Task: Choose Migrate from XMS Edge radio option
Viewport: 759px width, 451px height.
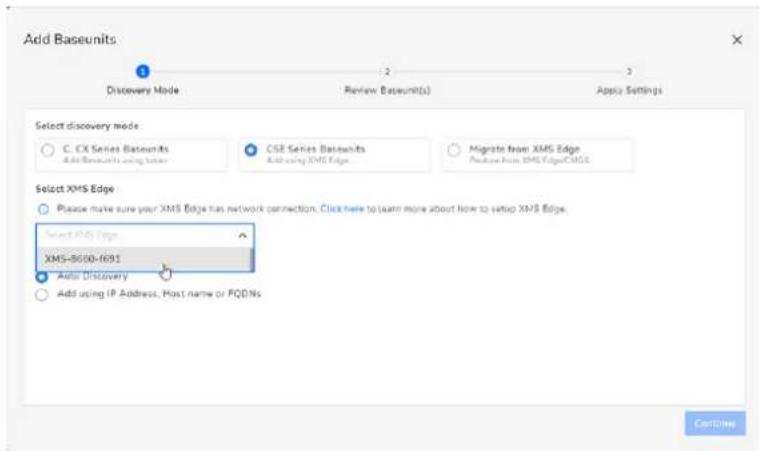Action: coord(454,150)
